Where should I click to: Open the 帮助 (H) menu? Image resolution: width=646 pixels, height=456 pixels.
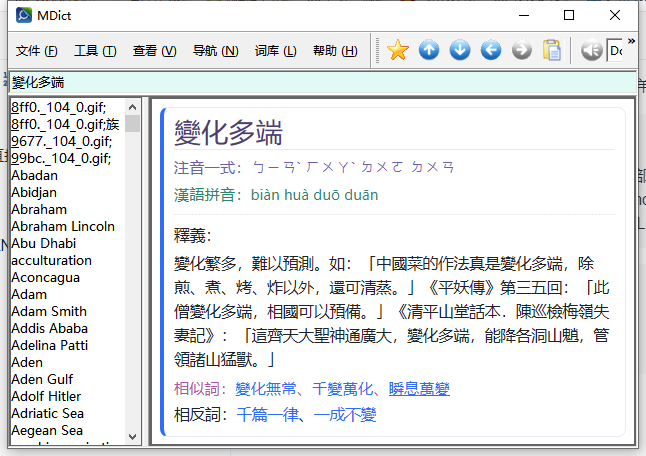335,51
